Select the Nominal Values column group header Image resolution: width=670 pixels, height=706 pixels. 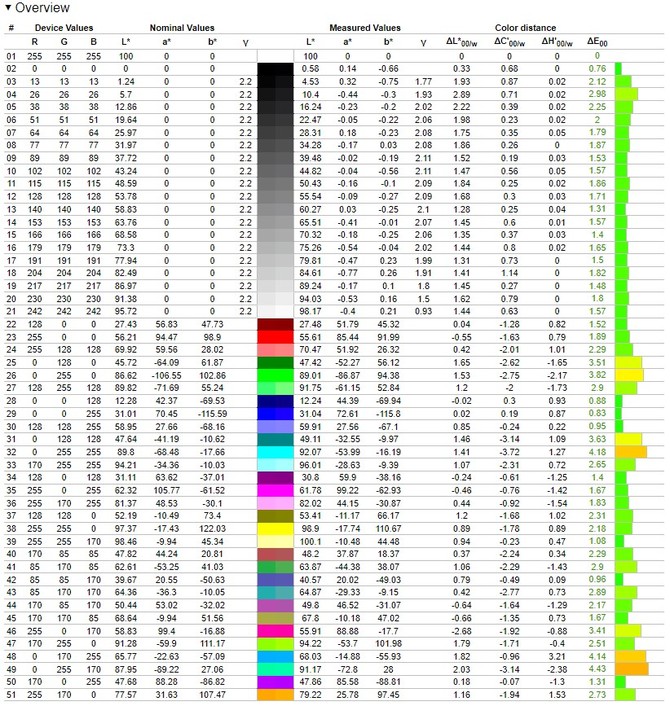pos(182,27)
